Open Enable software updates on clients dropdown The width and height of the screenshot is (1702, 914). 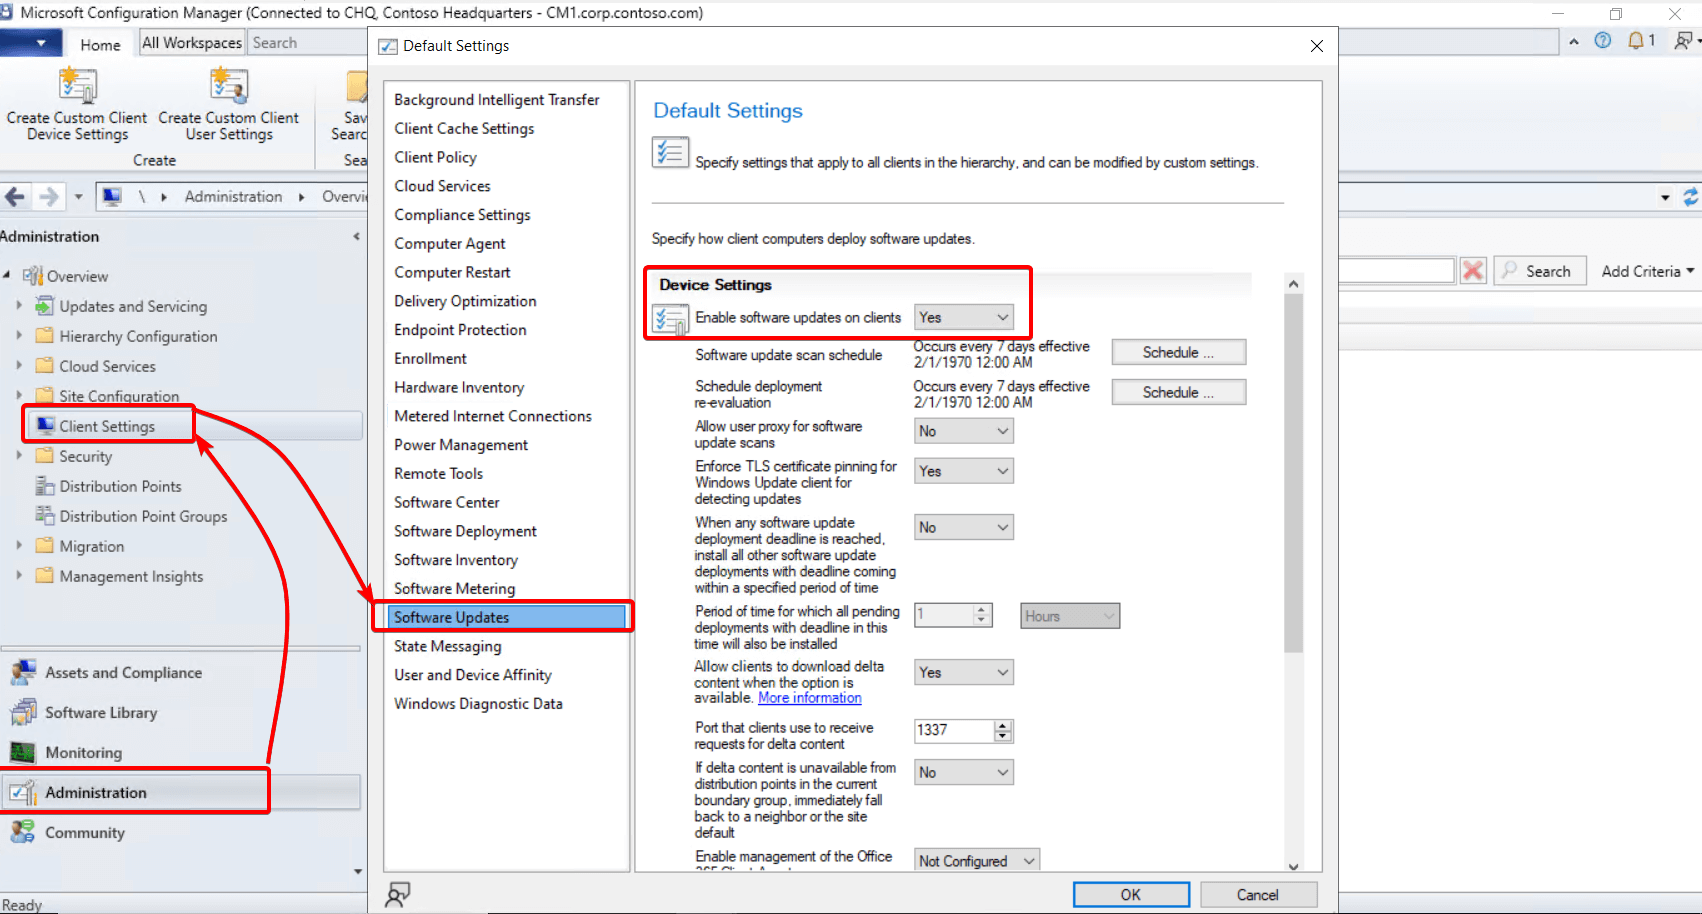(x=964, y=317)
